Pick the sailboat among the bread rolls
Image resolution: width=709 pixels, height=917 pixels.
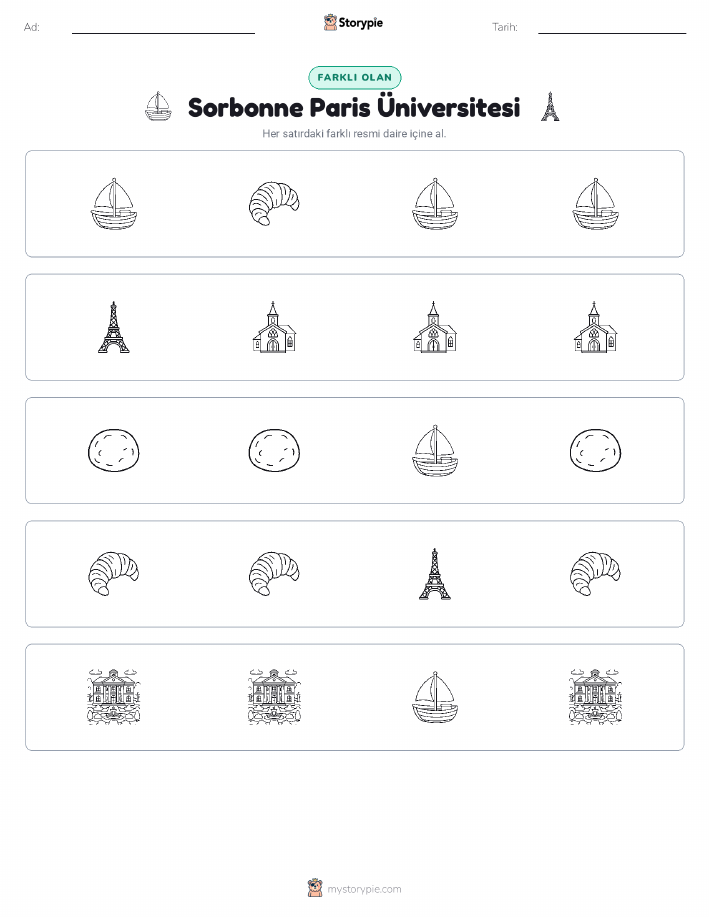[435, 450]
